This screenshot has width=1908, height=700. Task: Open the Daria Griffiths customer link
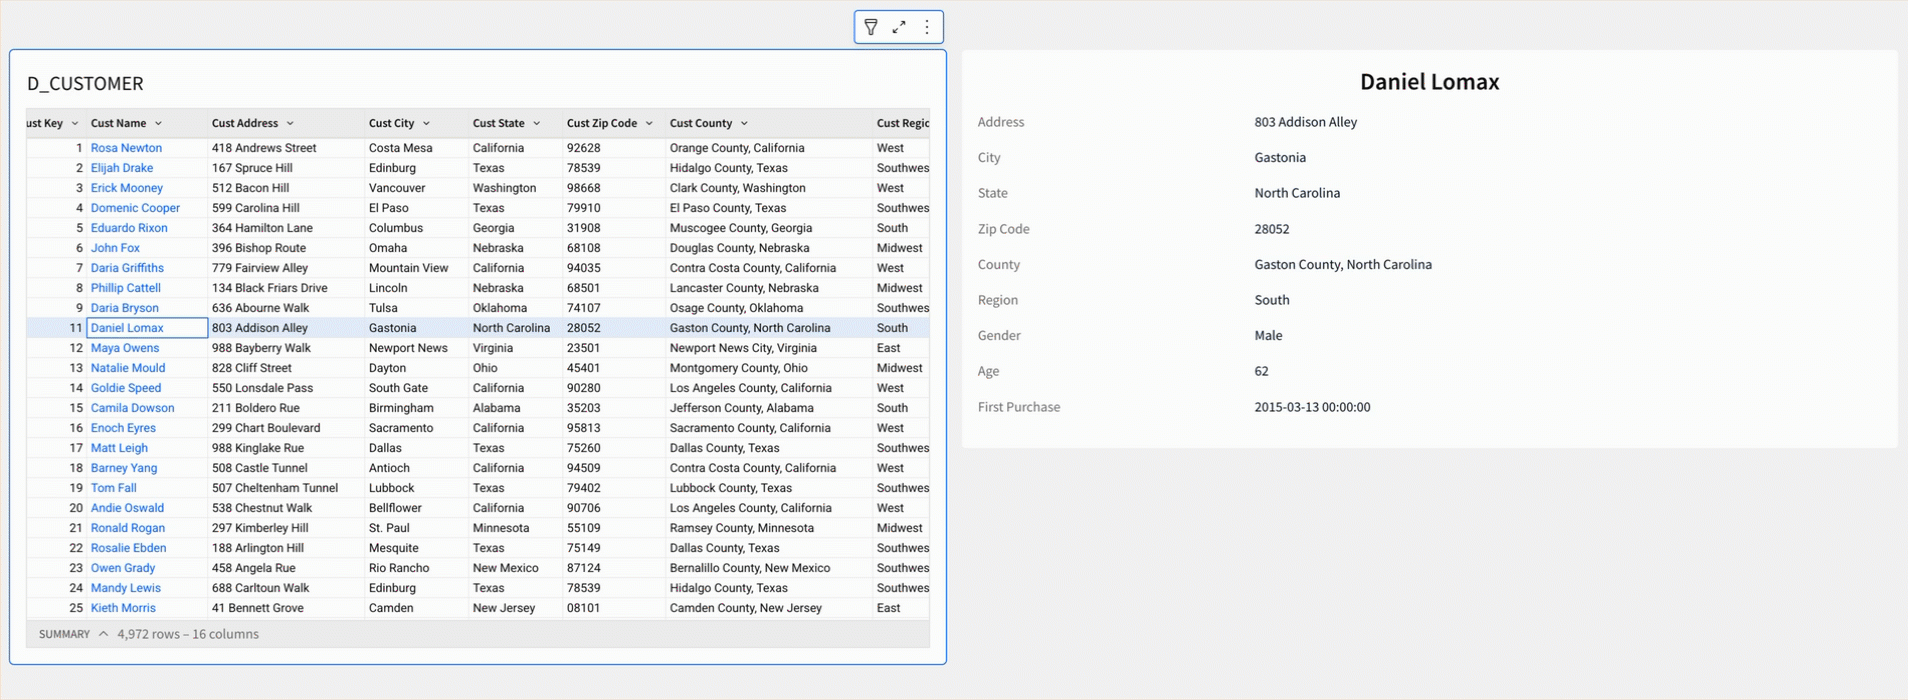[127, 268]
